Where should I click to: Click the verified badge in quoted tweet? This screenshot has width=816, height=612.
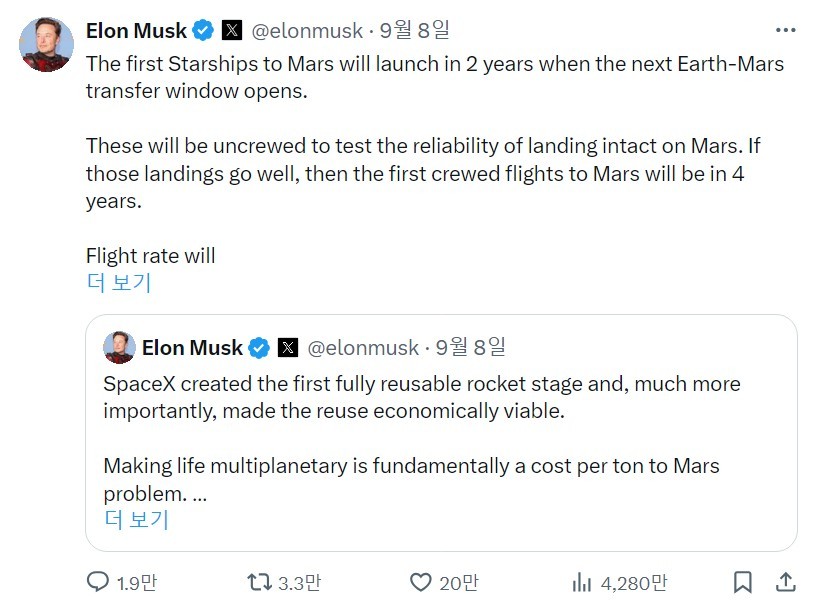(x=259, y=348)
